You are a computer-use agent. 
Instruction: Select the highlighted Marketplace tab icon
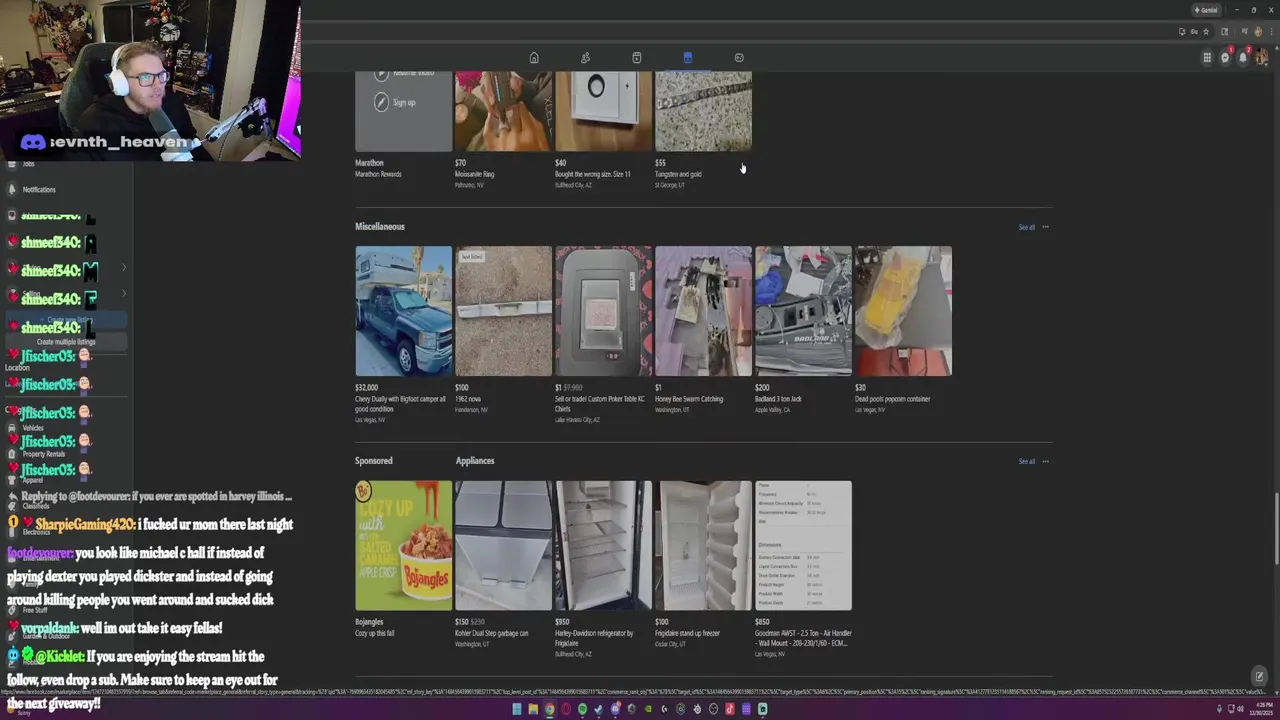[688, 58]
